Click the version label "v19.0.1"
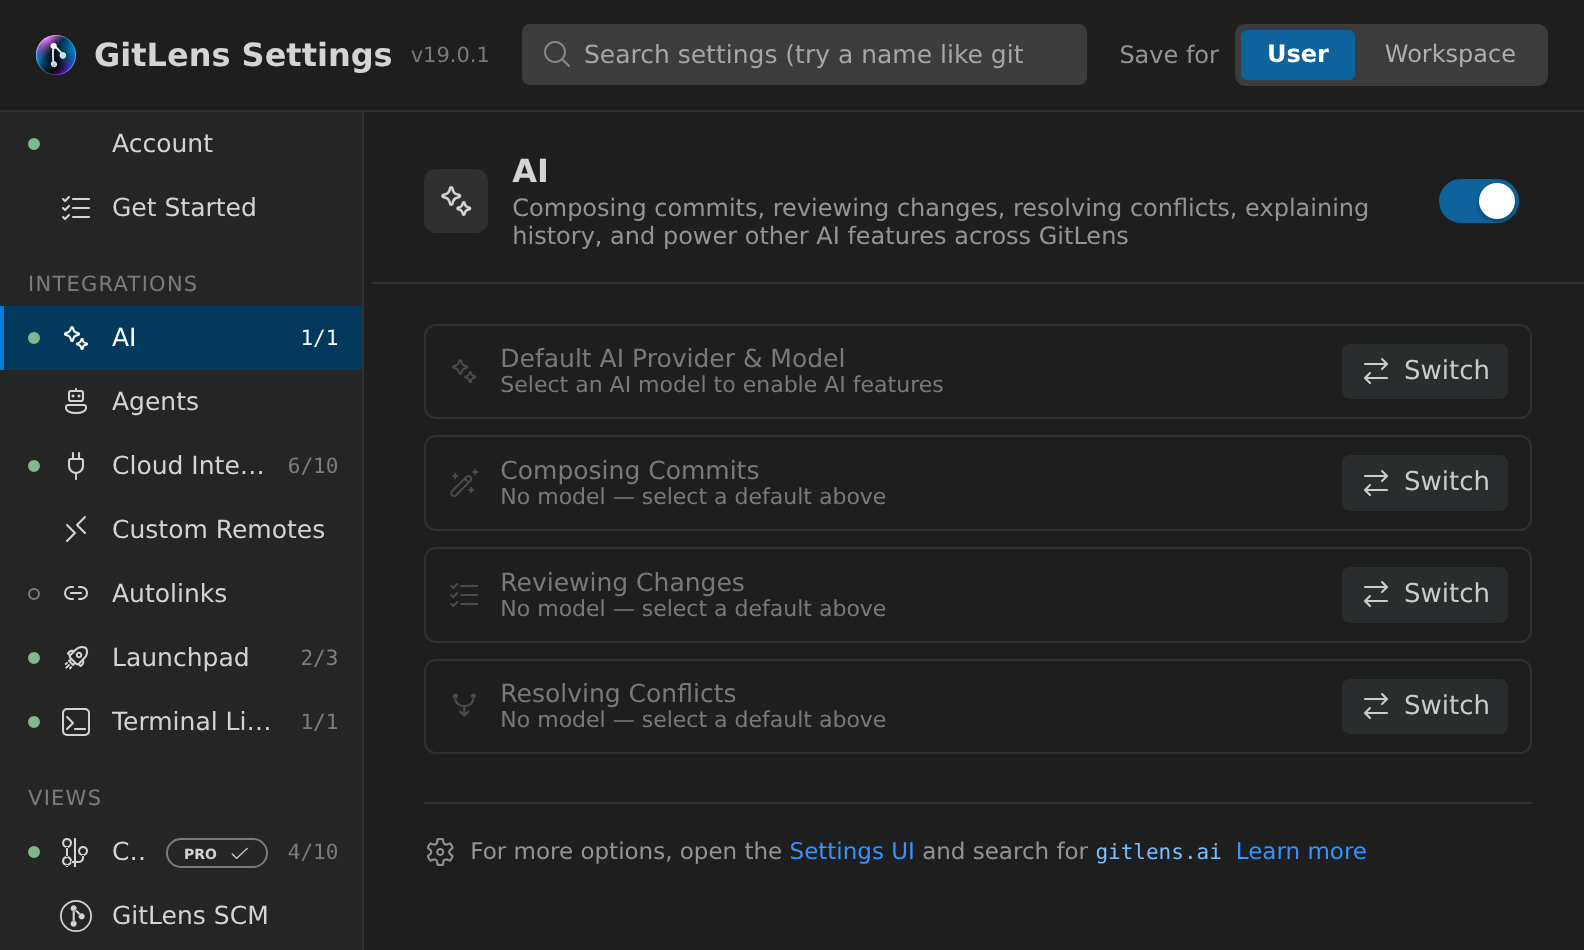The image size is (1584, 950). [x=450, y=55]
